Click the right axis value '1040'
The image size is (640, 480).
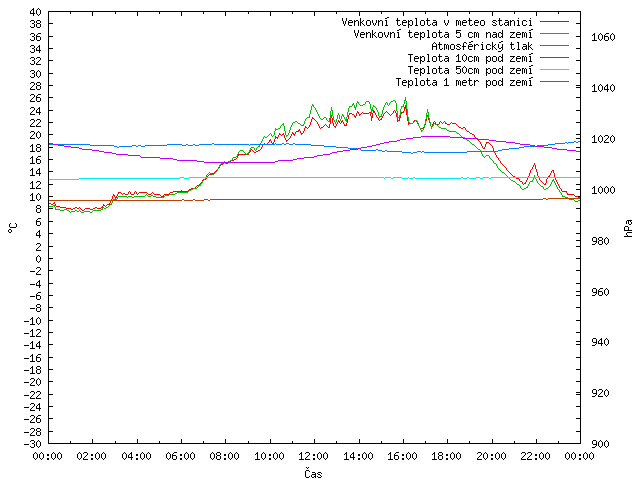603,88
